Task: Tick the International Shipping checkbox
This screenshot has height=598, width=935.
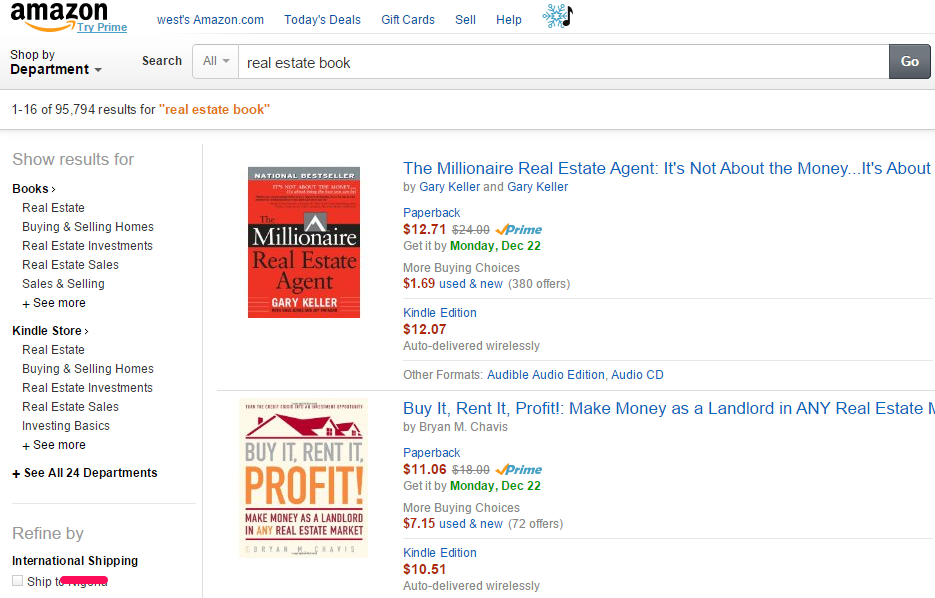Action: (x=17, y=581)
